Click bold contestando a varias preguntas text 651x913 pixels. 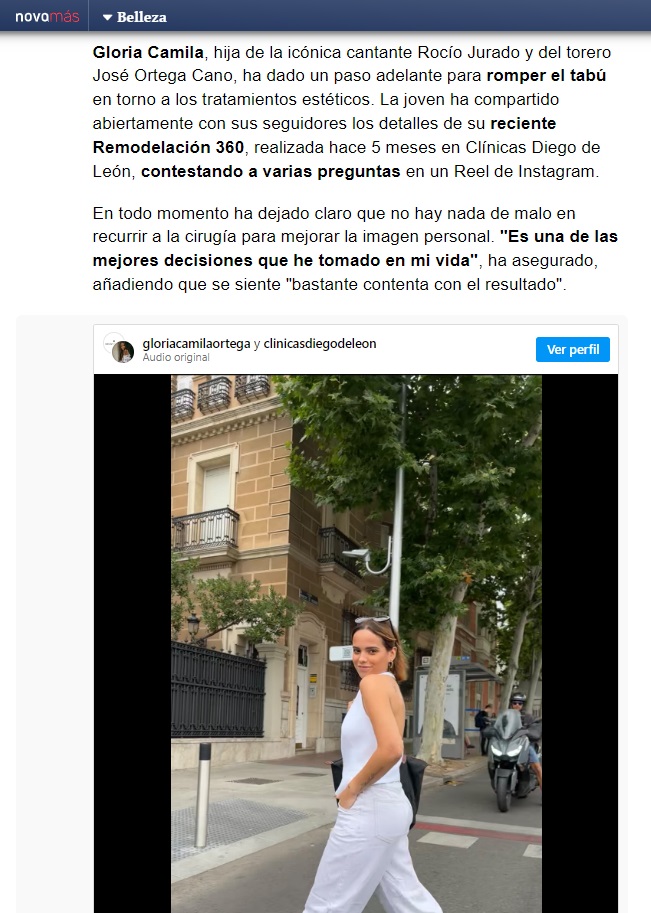coord(271,172)
